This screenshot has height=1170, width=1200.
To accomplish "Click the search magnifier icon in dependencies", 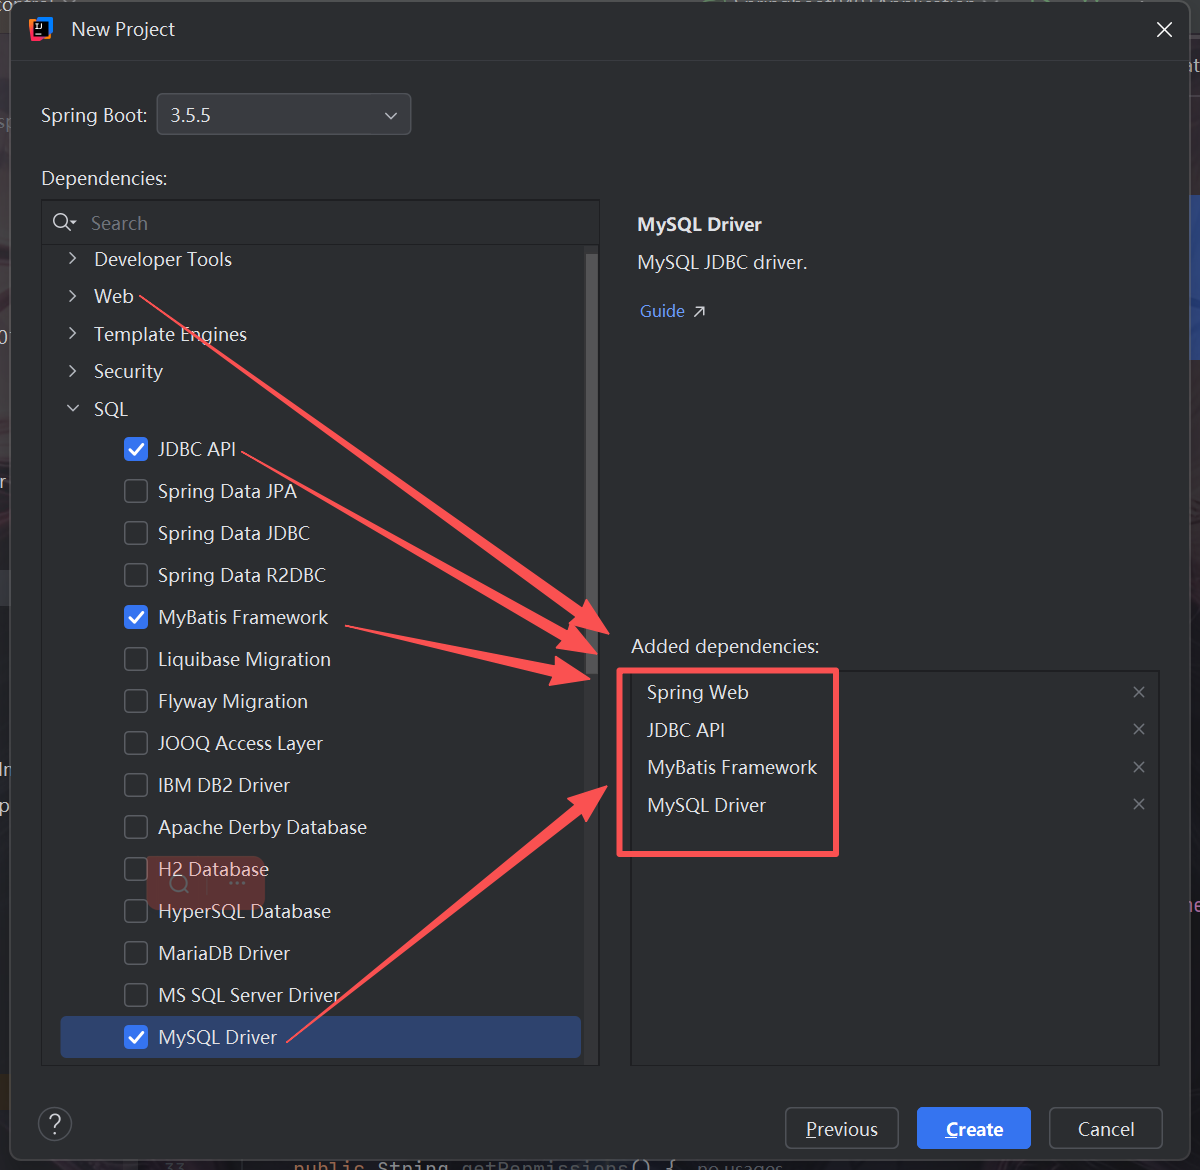I will click(x=64, y=222).
